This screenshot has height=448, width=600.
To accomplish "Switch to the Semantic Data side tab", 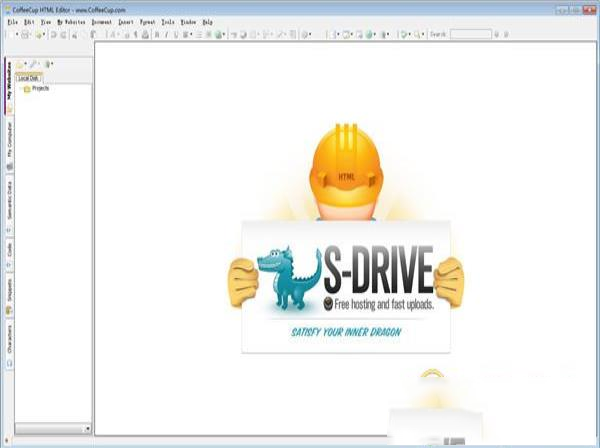I will (x=10, y=205).
